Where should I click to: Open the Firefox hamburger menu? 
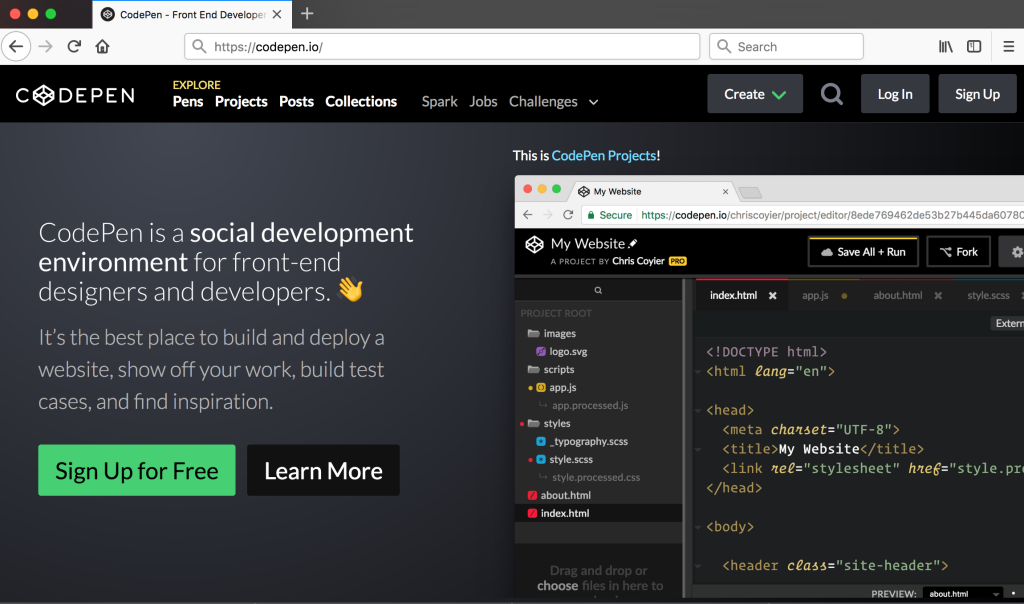[1008, 46]
